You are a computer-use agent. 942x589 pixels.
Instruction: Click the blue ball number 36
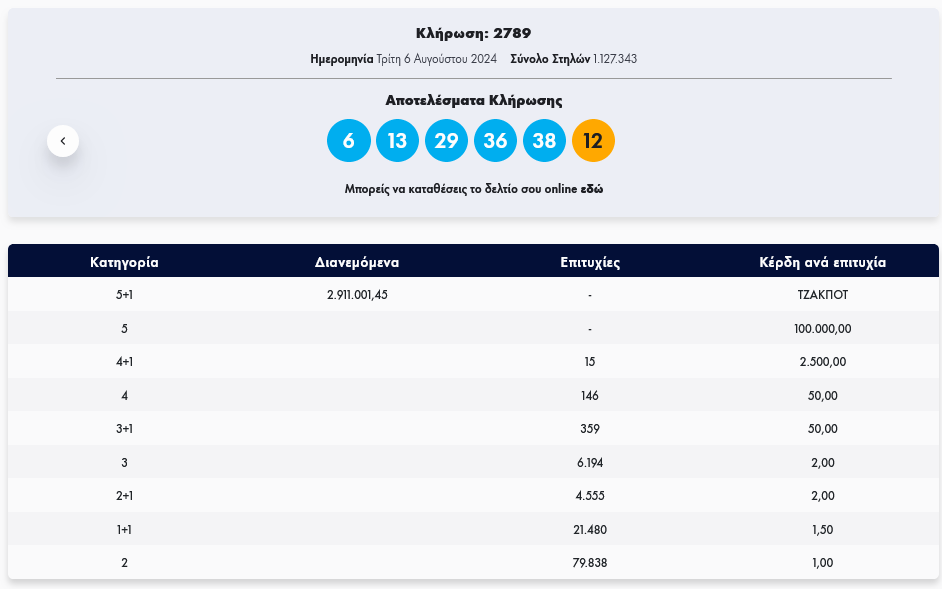pyautogui.click(x=495, y=141)
